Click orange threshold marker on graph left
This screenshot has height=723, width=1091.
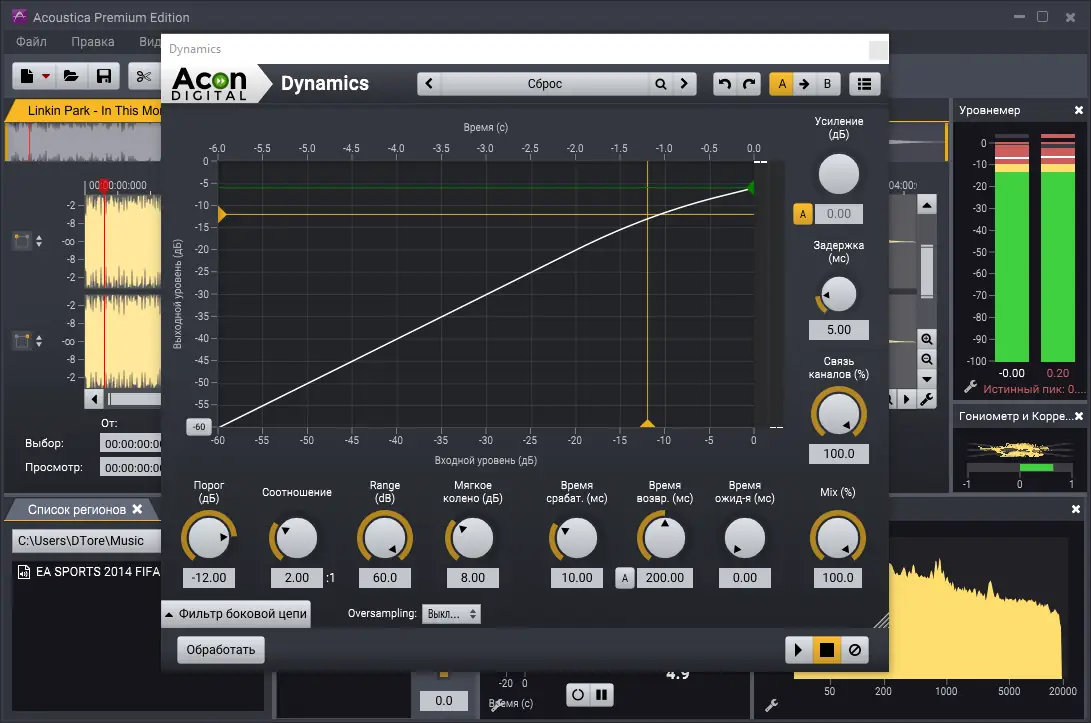point(222,214)
